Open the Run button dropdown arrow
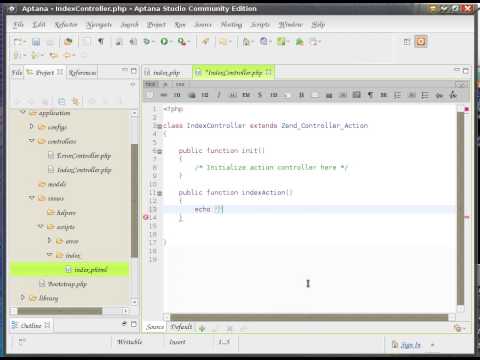This screenshot has height=360, width=480. (x=171, y=42)
